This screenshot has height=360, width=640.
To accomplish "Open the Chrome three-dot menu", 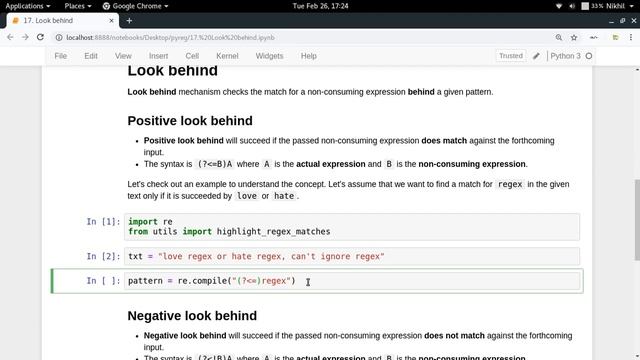I will (x=631, y=37).
